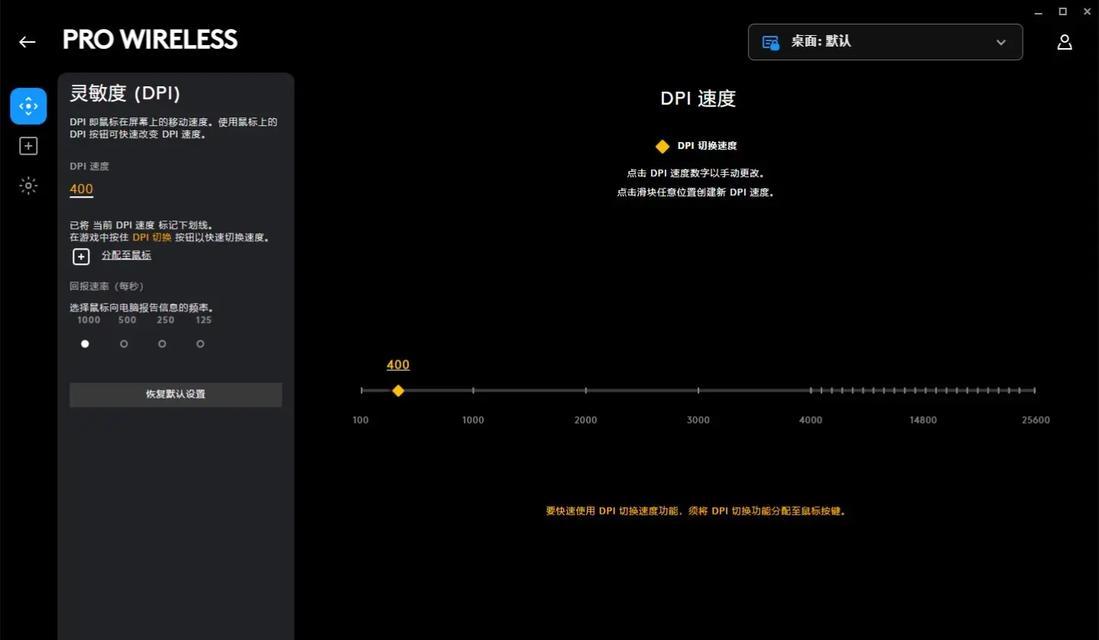The width and height of the screenshot is (1099, 640).
Task: Select the 1000 report rate option
Action: pos(85,343)
